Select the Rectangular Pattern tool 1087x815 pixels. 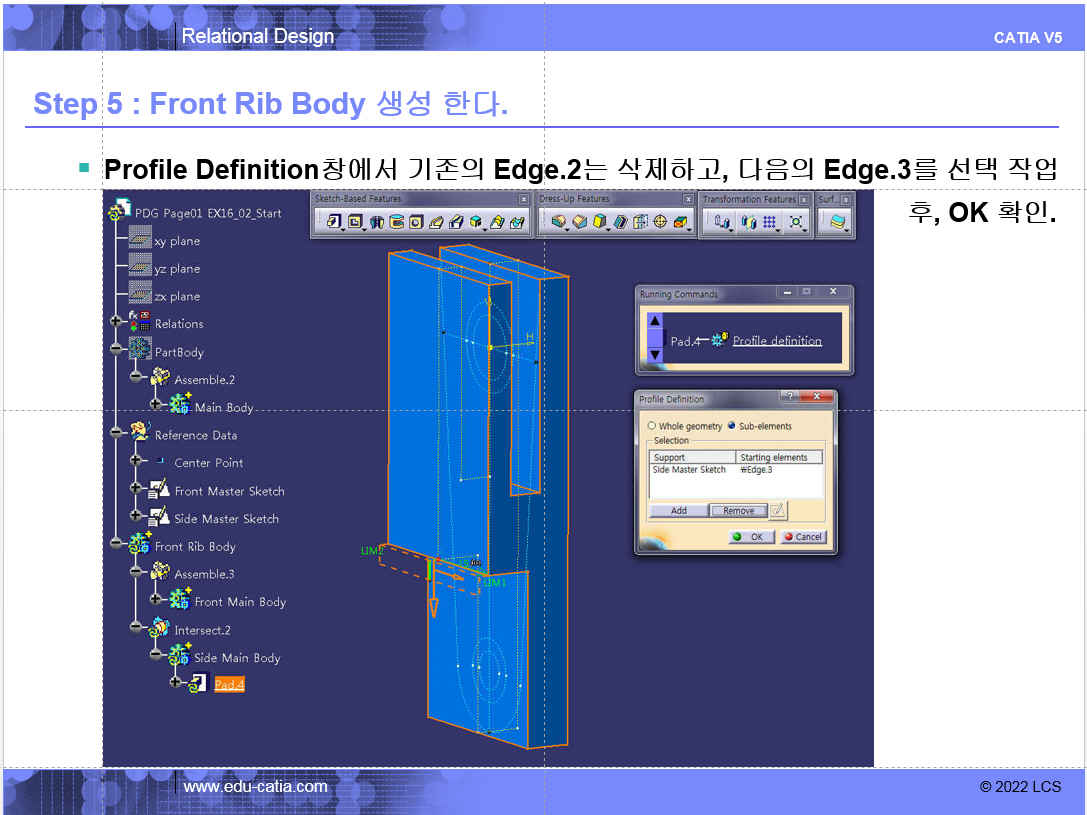click(x=770, y=222)
